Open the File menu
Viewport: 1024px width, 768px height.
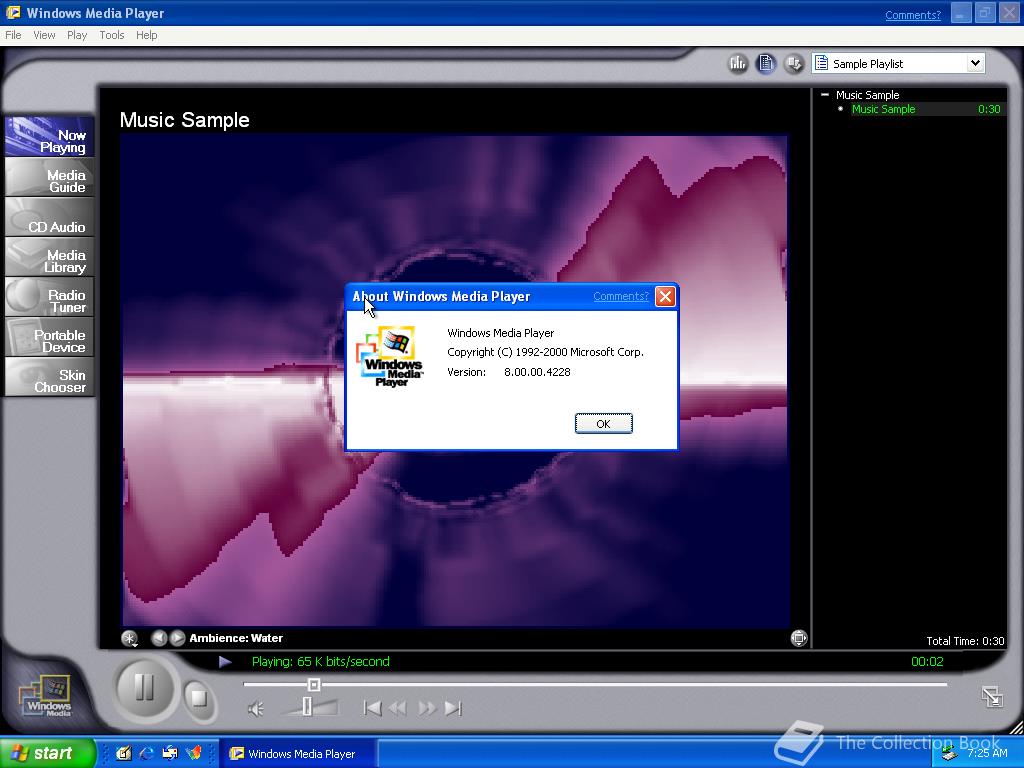tap(13, 35)
